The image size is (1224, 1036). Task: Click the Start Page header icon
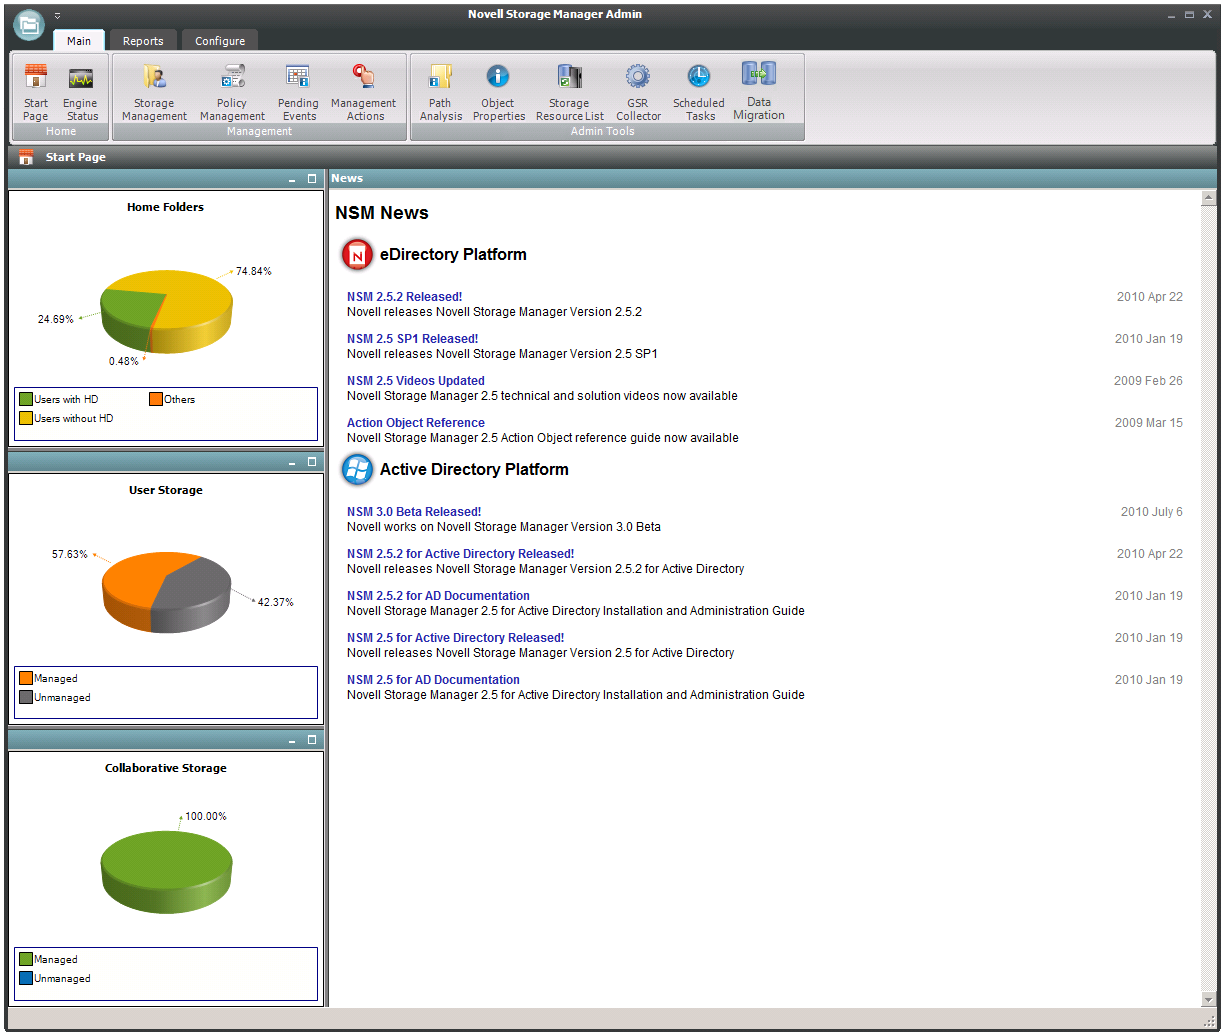pos(27,157)
